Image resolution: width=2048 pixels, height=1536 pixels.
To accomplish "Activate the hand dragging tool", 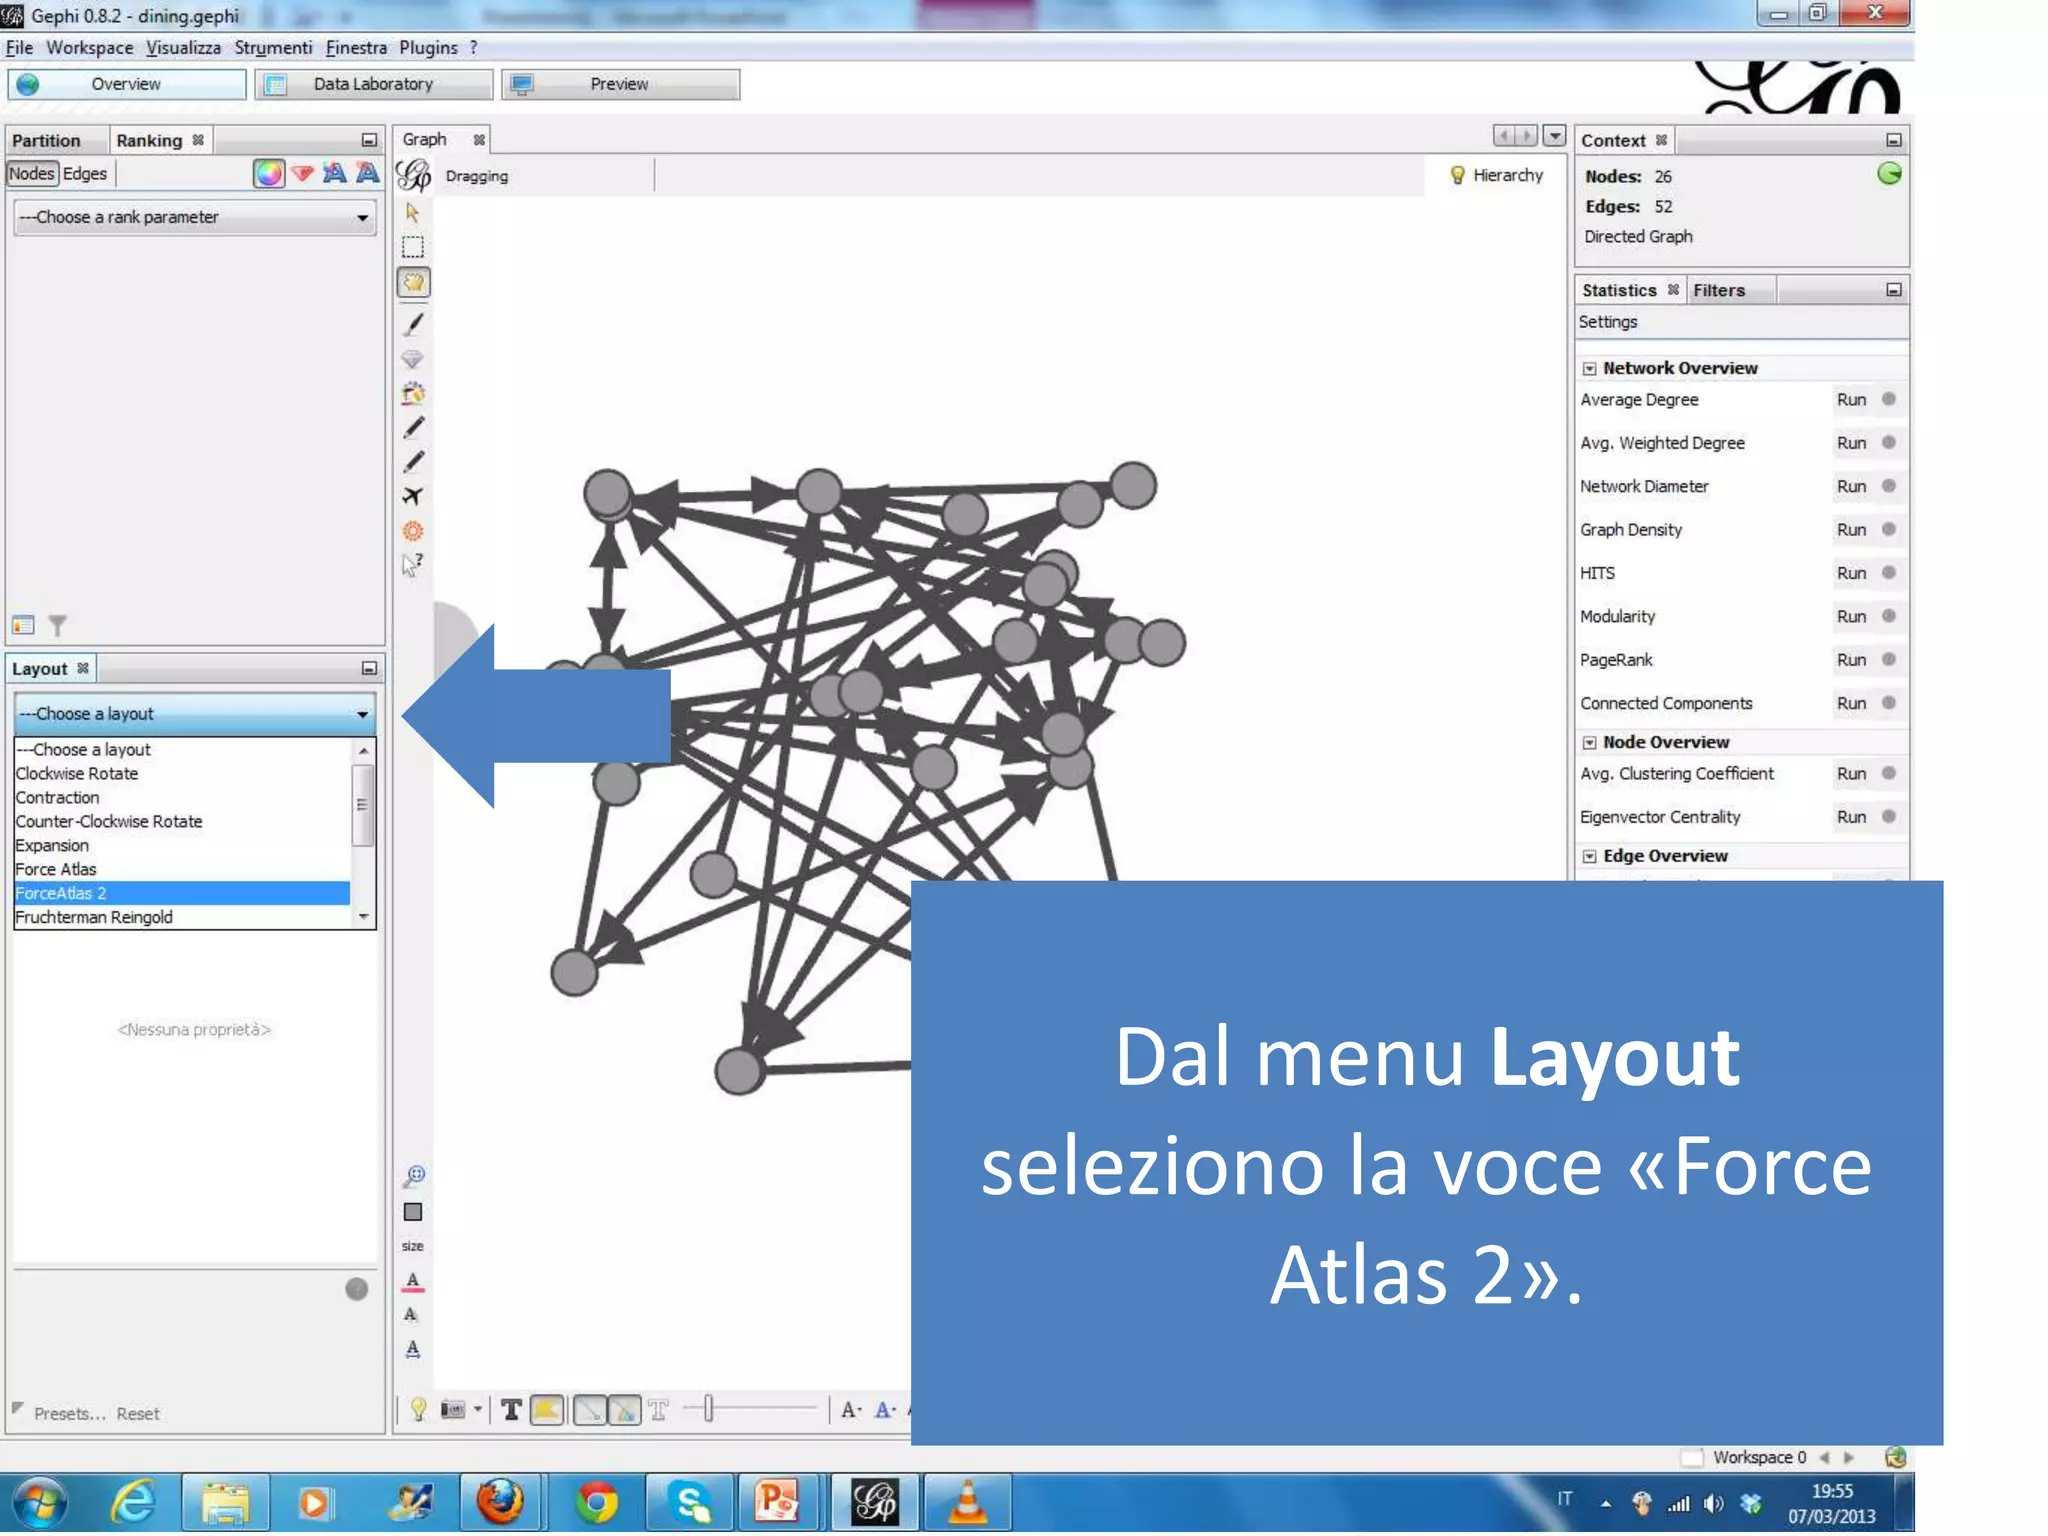I will pos(413,283).
